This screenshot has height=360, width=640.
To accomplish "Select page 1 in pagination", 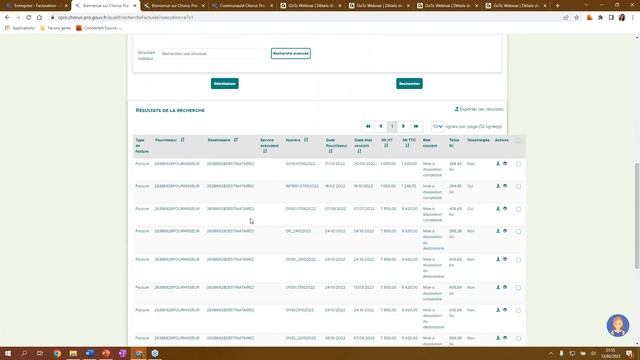I will point(392,127).
